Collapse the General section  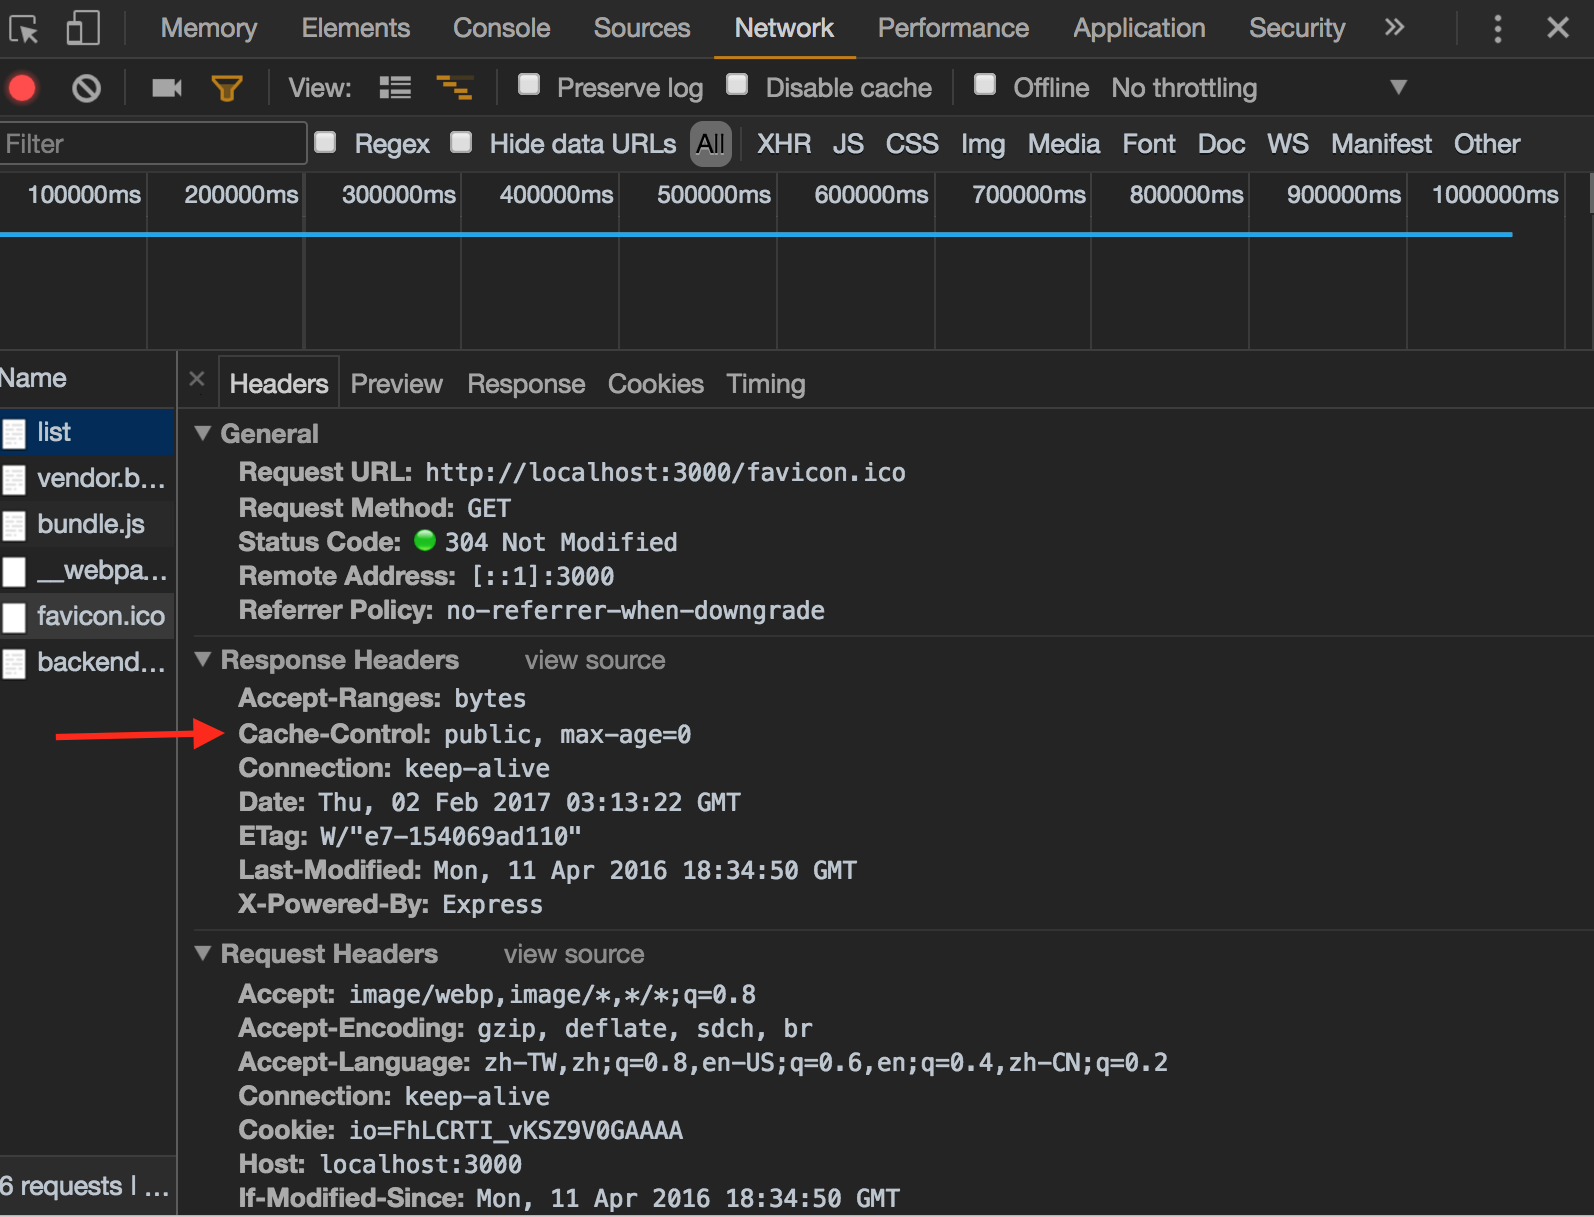(x=203, y=433)
